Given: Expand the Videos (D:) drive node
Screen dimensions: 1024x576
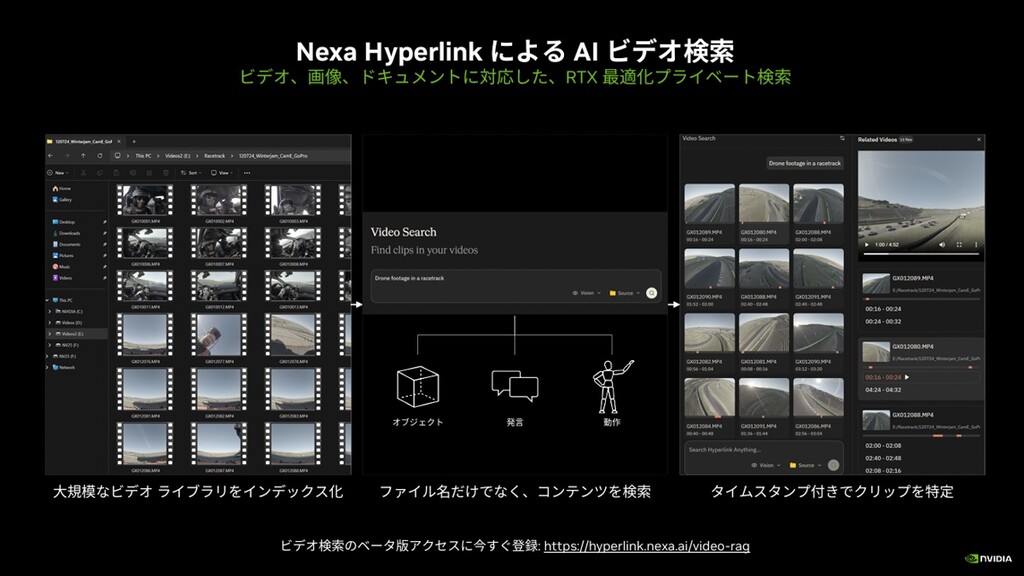Looking at the screenshot, I should [x=50, y=323].
